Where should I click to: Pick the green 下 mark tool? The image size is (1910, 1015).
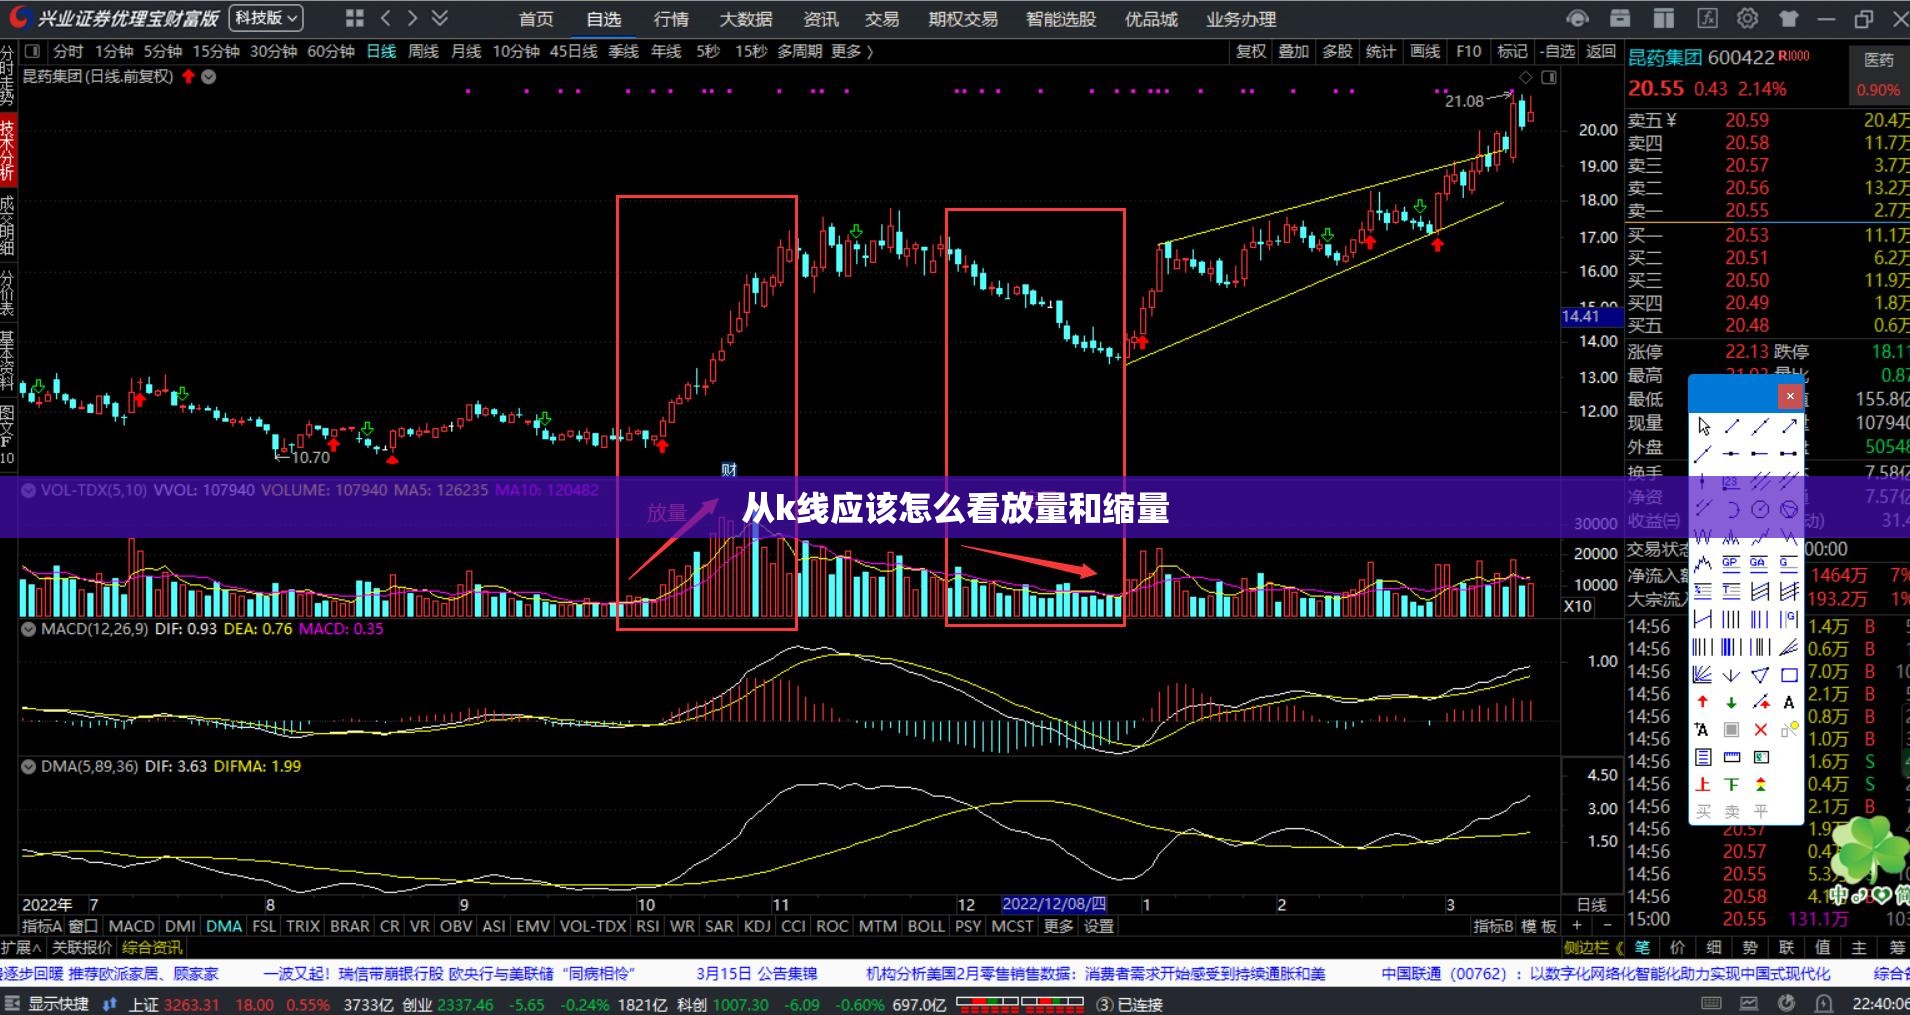click(1731, 784)
